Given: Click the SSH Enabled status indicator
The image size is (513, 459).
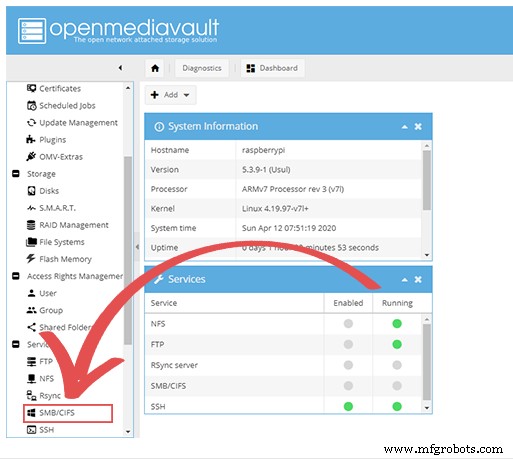Looking at the screenshot, I should 348,406.
